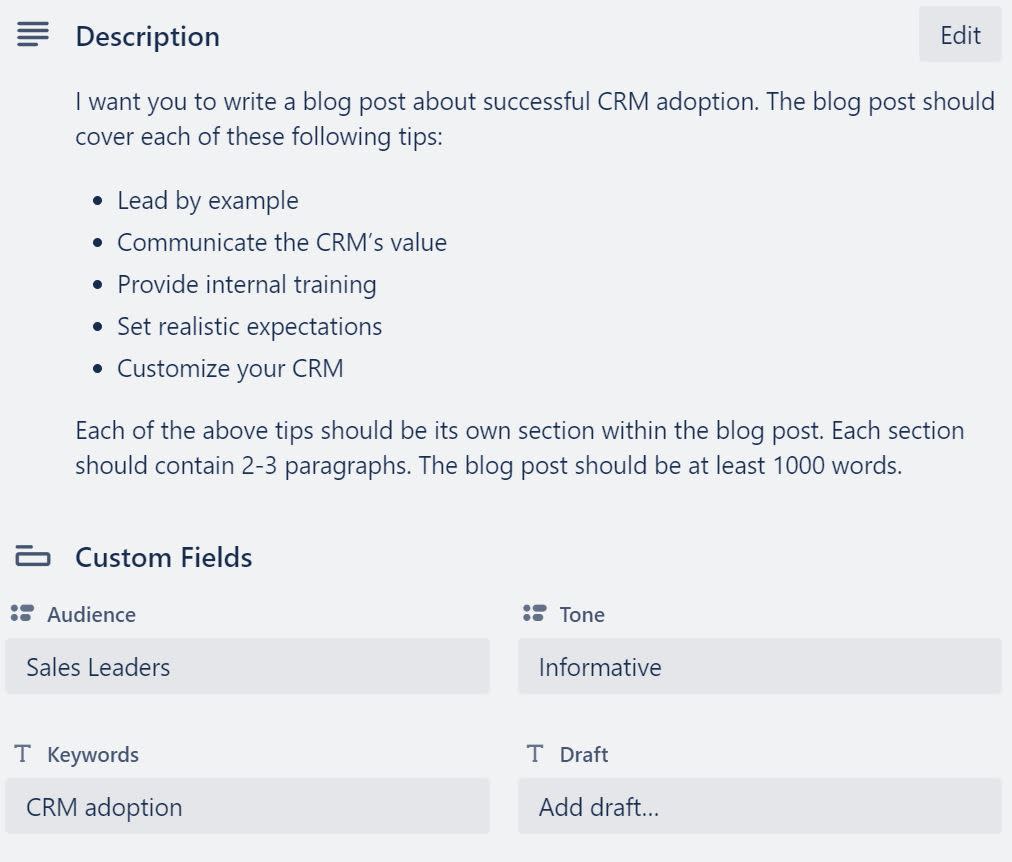Screen dimensions: 1012x862
Task: Click the Custom Fields heading
Action: (x=163, y=557)
